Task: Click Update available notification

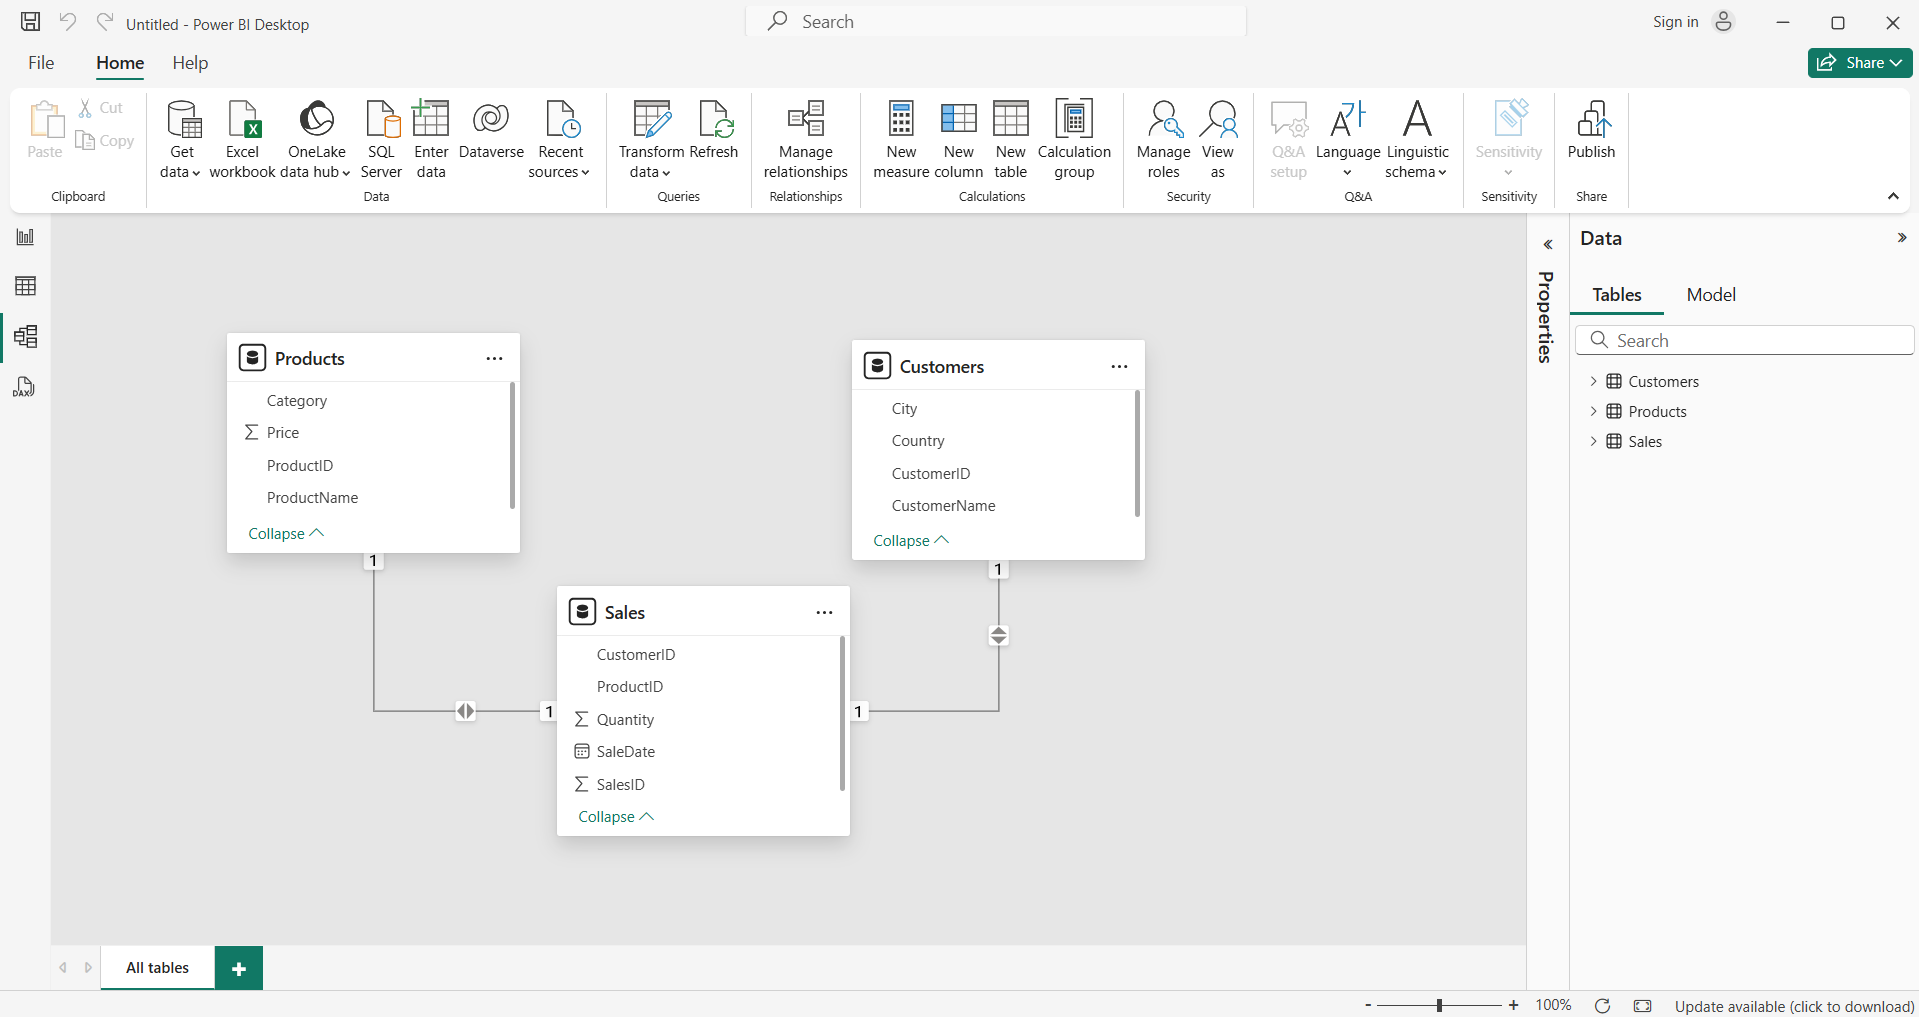Action: [x=1794, y=1006]
